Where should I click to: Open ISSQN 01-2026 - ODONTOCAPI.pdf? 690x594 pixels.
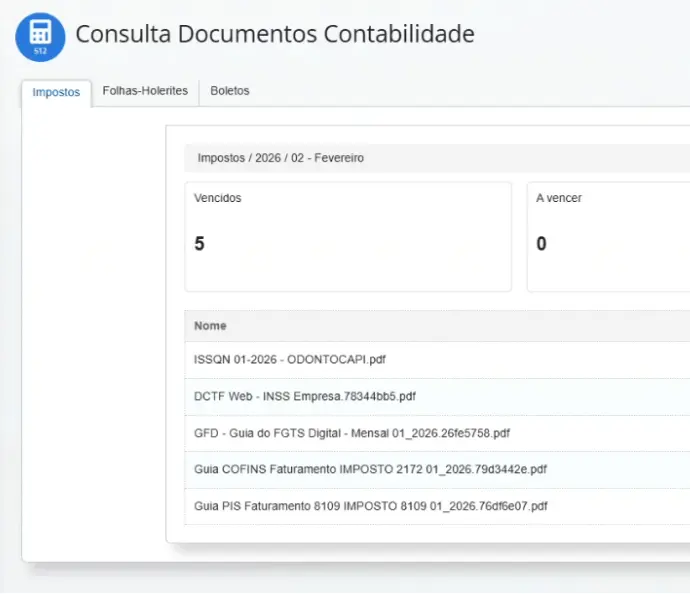point(290,359)
